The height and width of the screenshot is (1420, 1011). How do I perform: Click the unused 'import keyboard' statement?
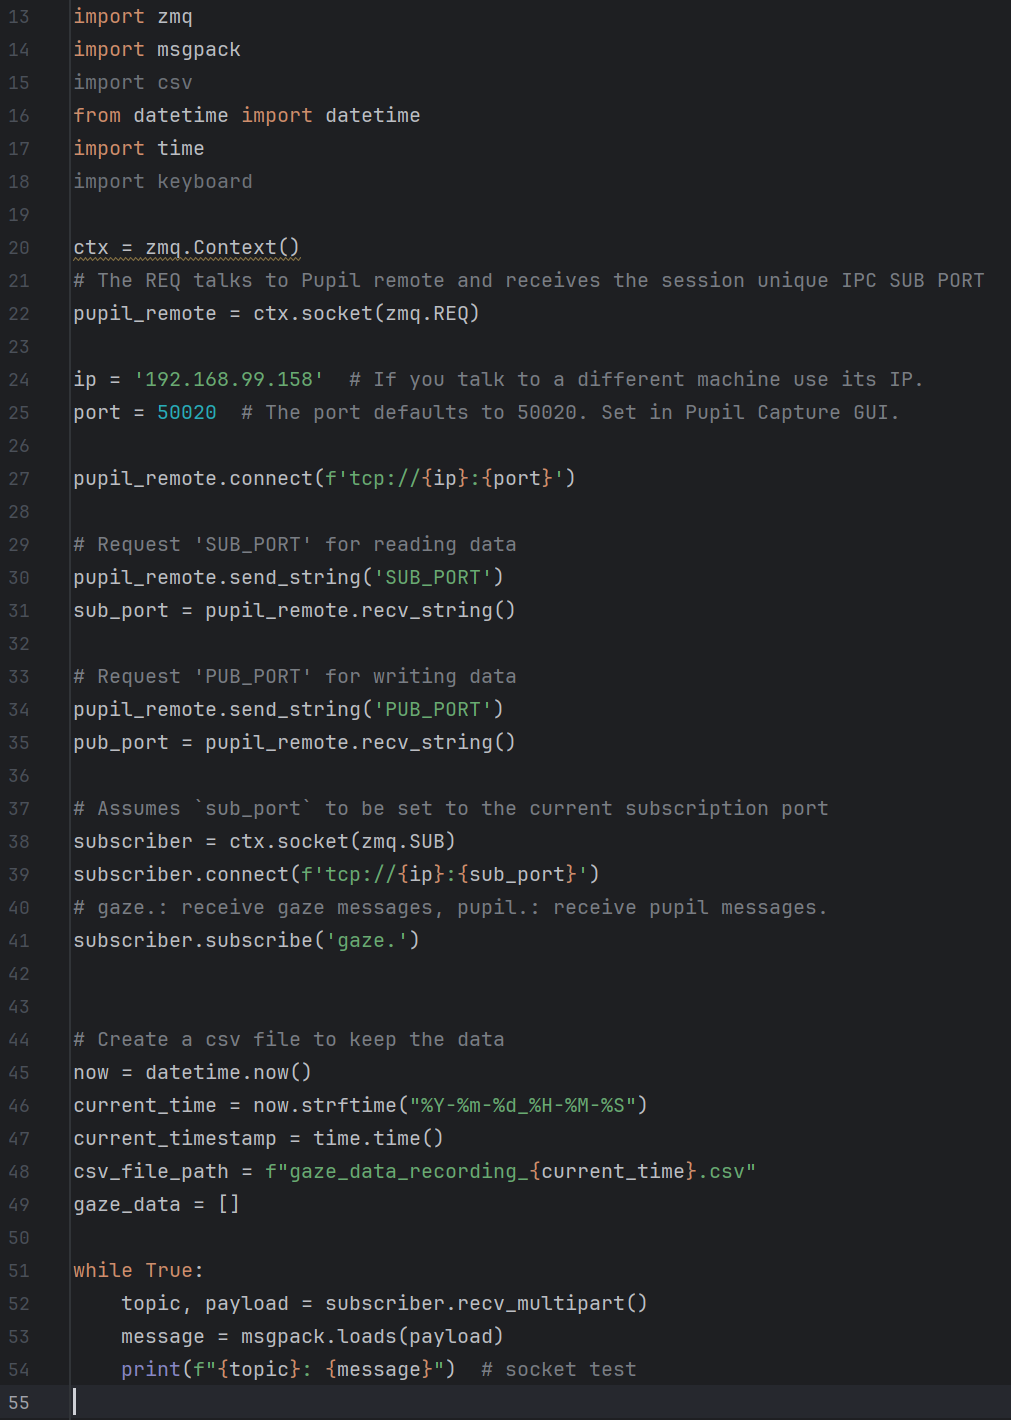pyautogui.click(x=163, y=182)
